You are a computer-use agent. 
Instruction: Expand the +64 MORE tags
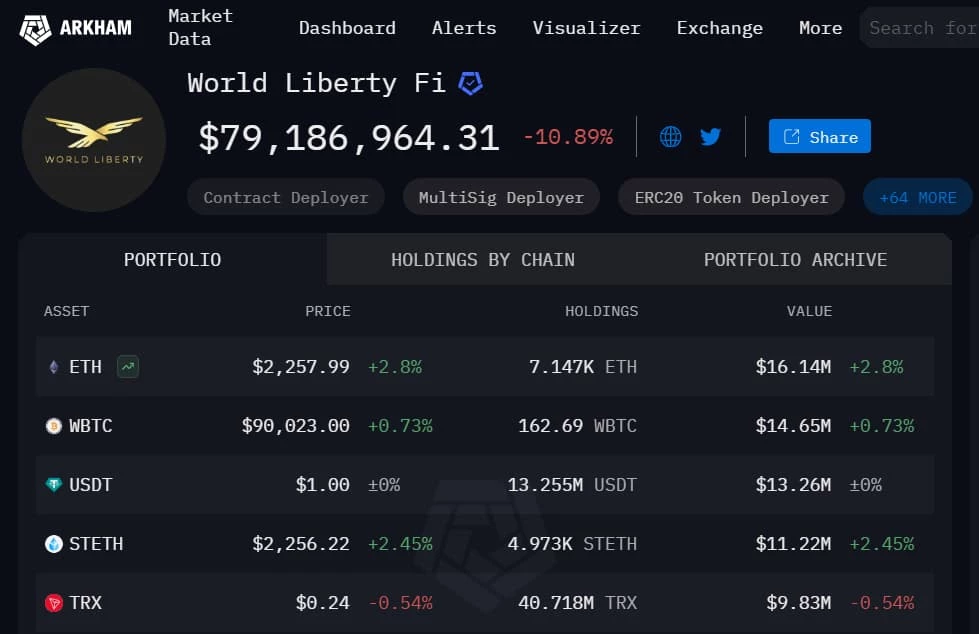point(917,197)
